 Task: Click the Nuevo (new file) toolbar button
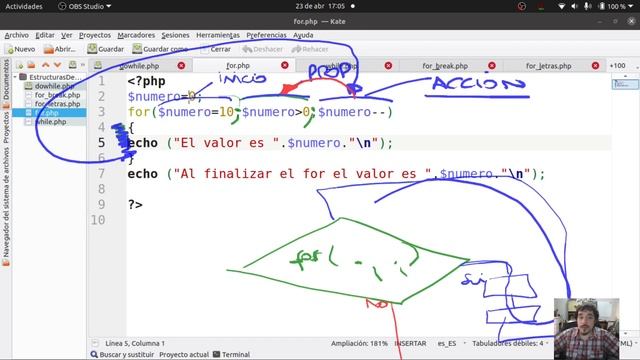click(20, 49)
